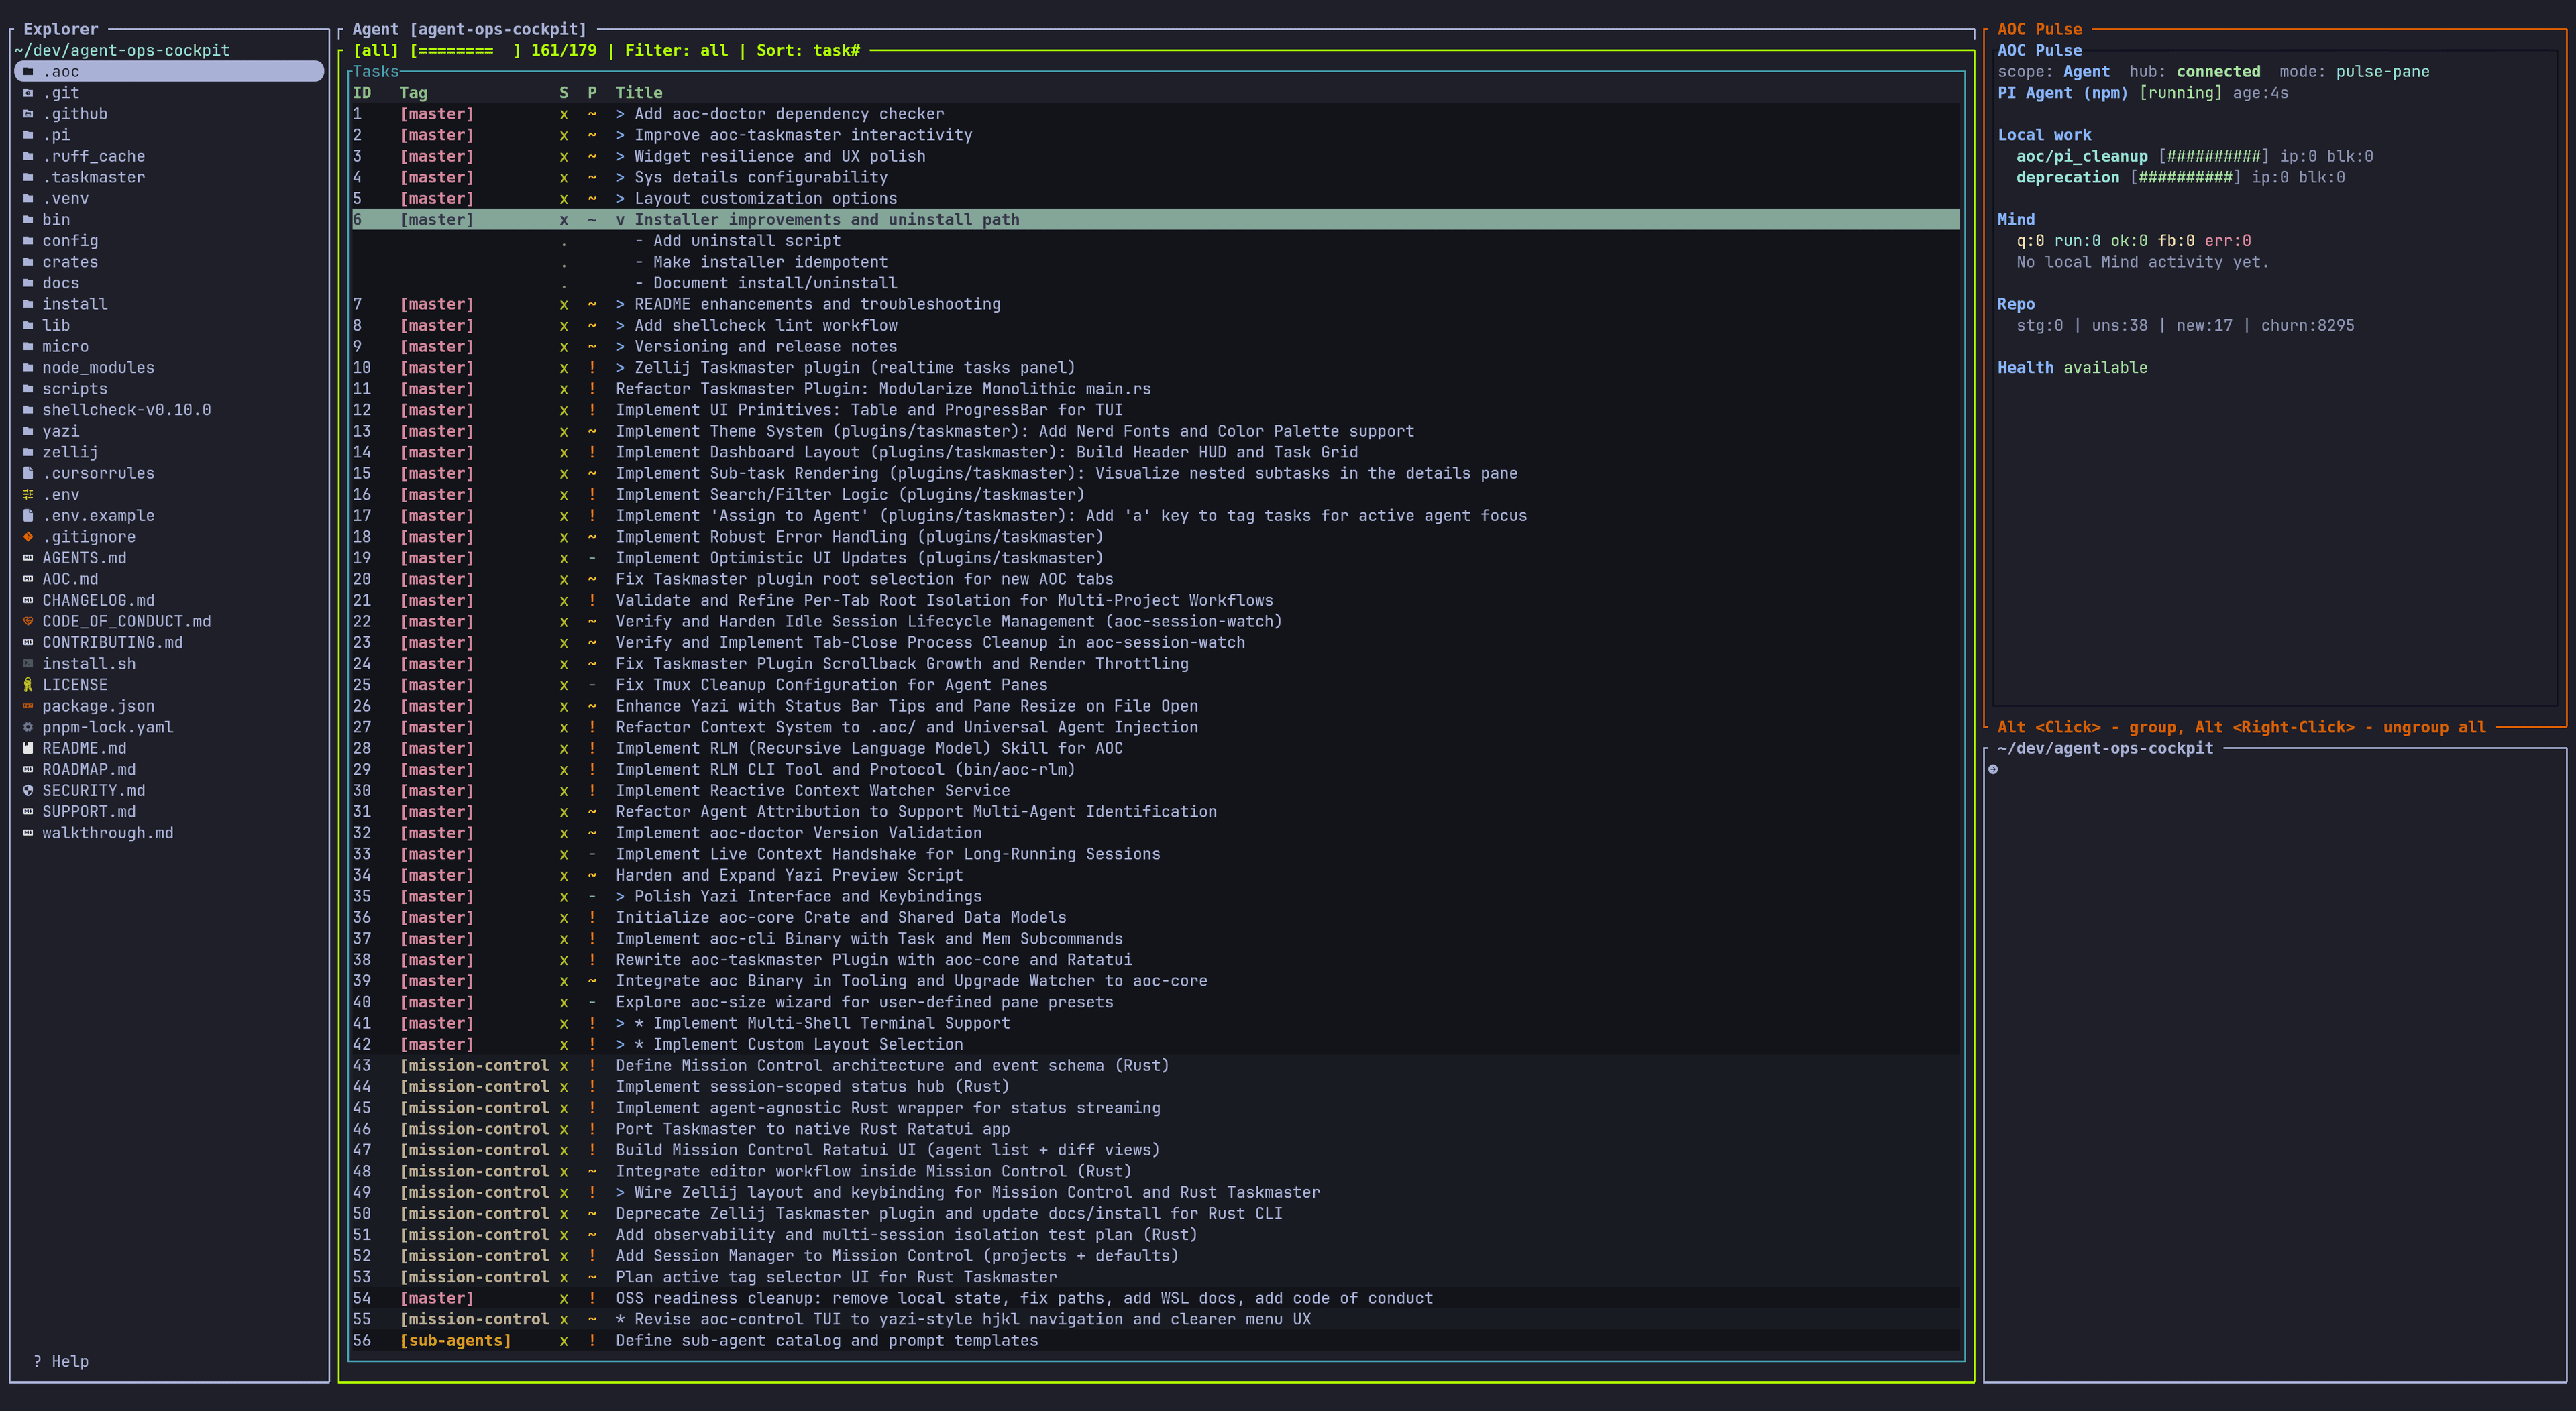
Task: Click the key icon next to LICENSE
Action: tap(27, 684)
